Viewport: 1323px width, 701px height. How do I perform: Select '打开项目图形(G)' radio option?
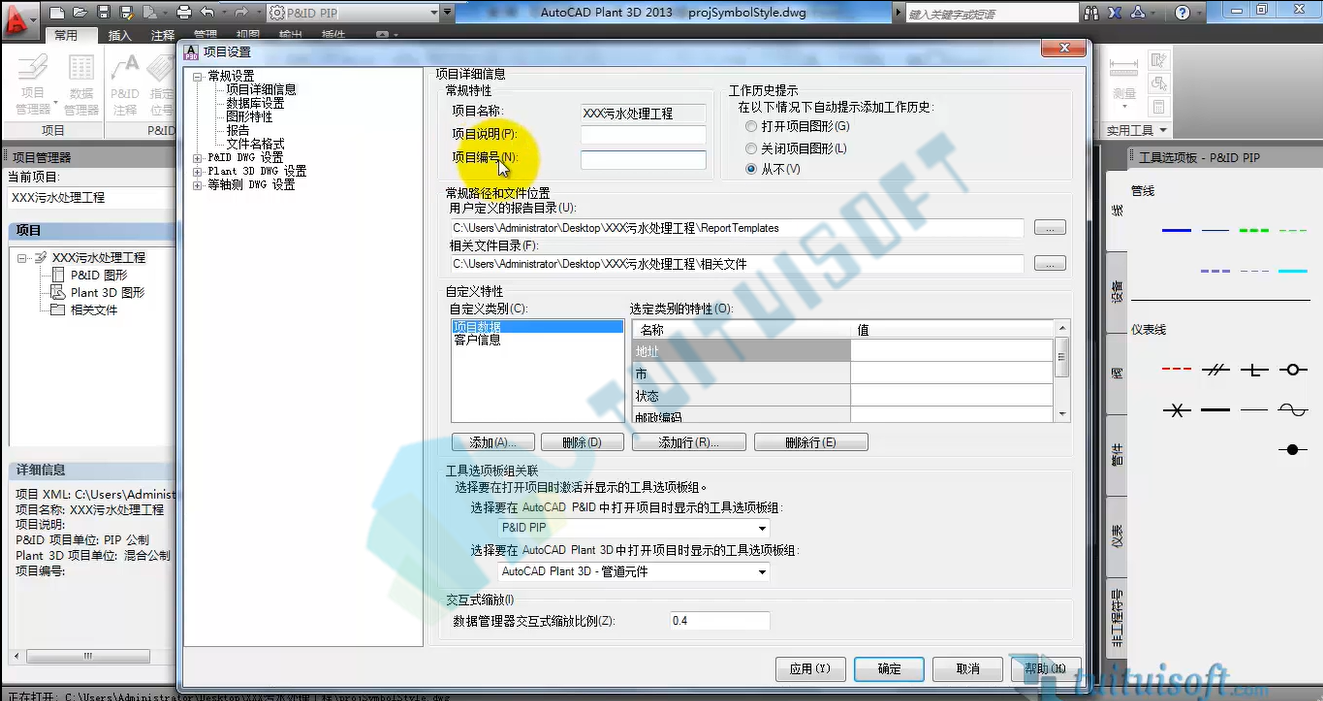752,127
